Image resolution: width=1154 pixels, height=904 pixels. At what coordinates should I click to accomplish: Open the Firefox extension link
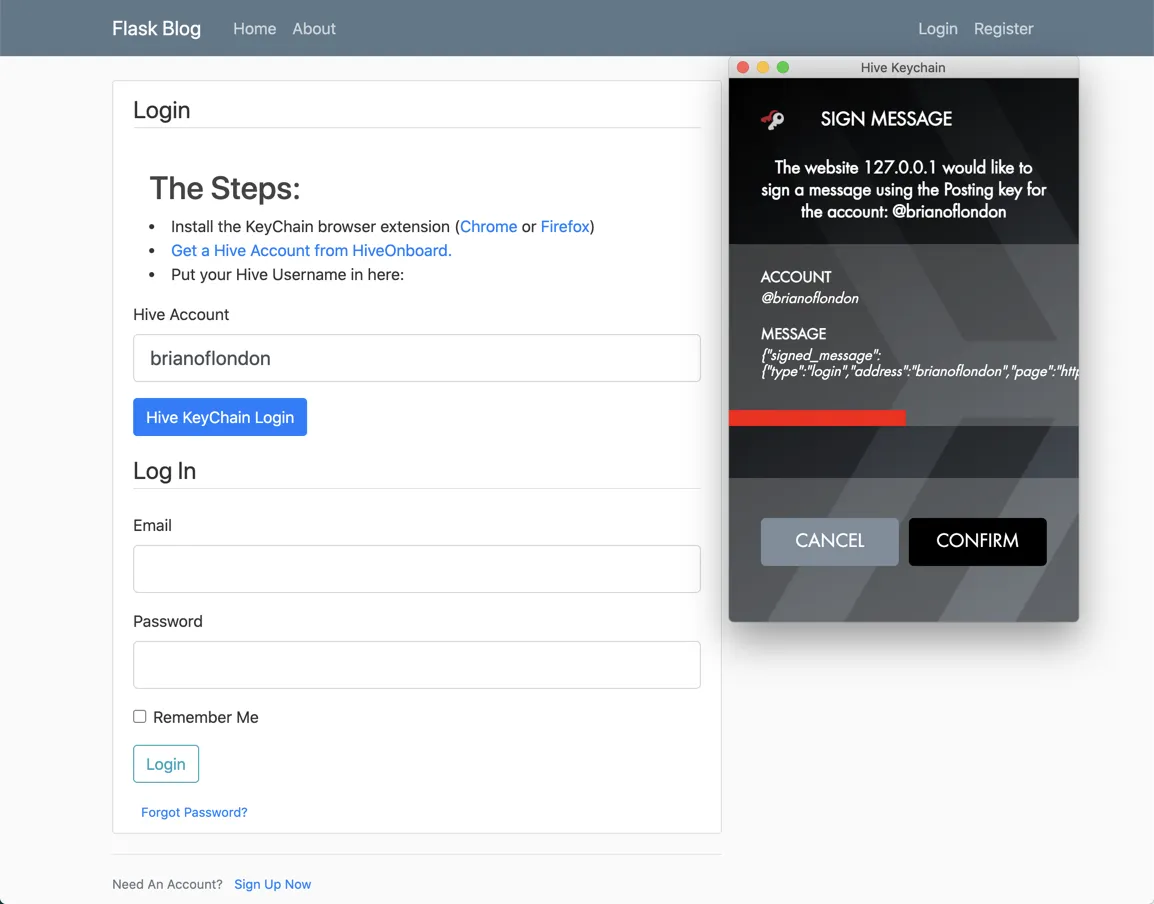coord(565,226)
